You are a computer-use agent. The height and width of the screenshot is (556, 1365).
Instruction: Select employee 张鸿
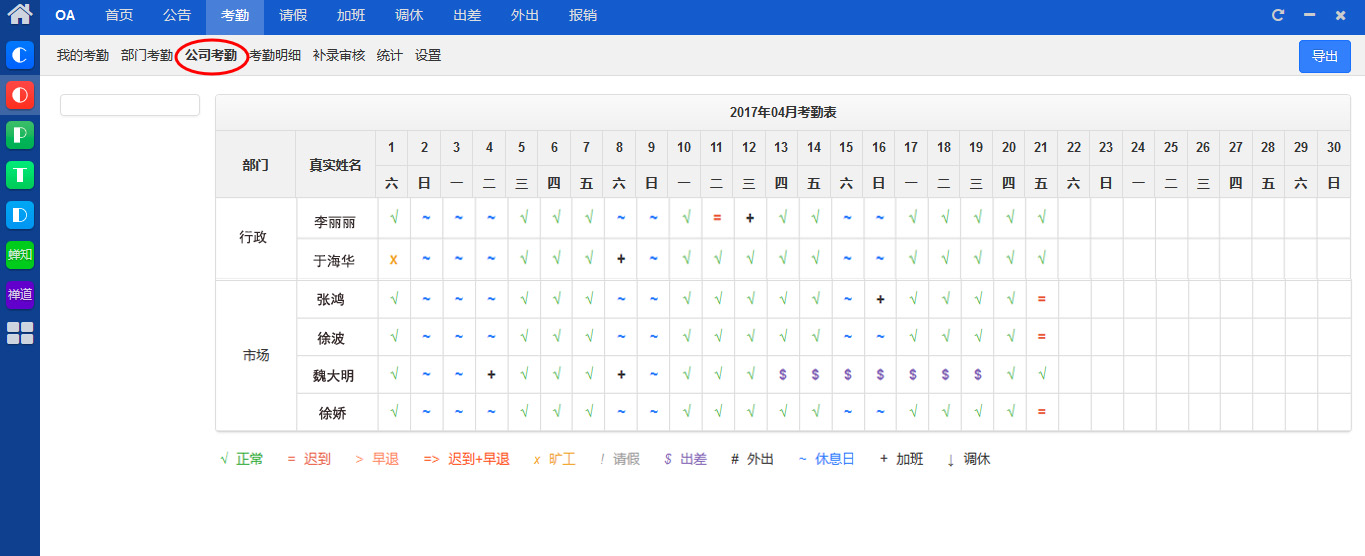click(x=331, y=299)
